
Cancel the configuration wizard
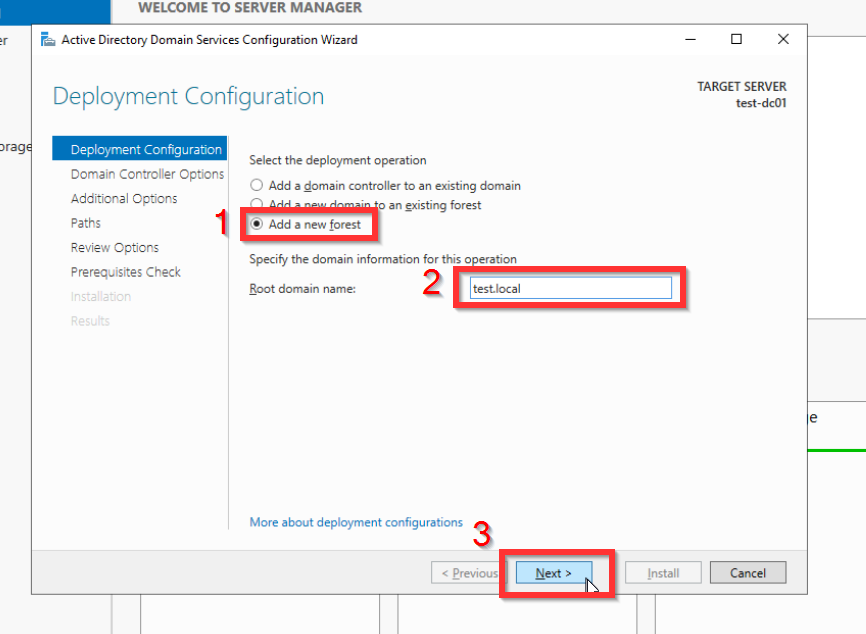tap(748, 573)
